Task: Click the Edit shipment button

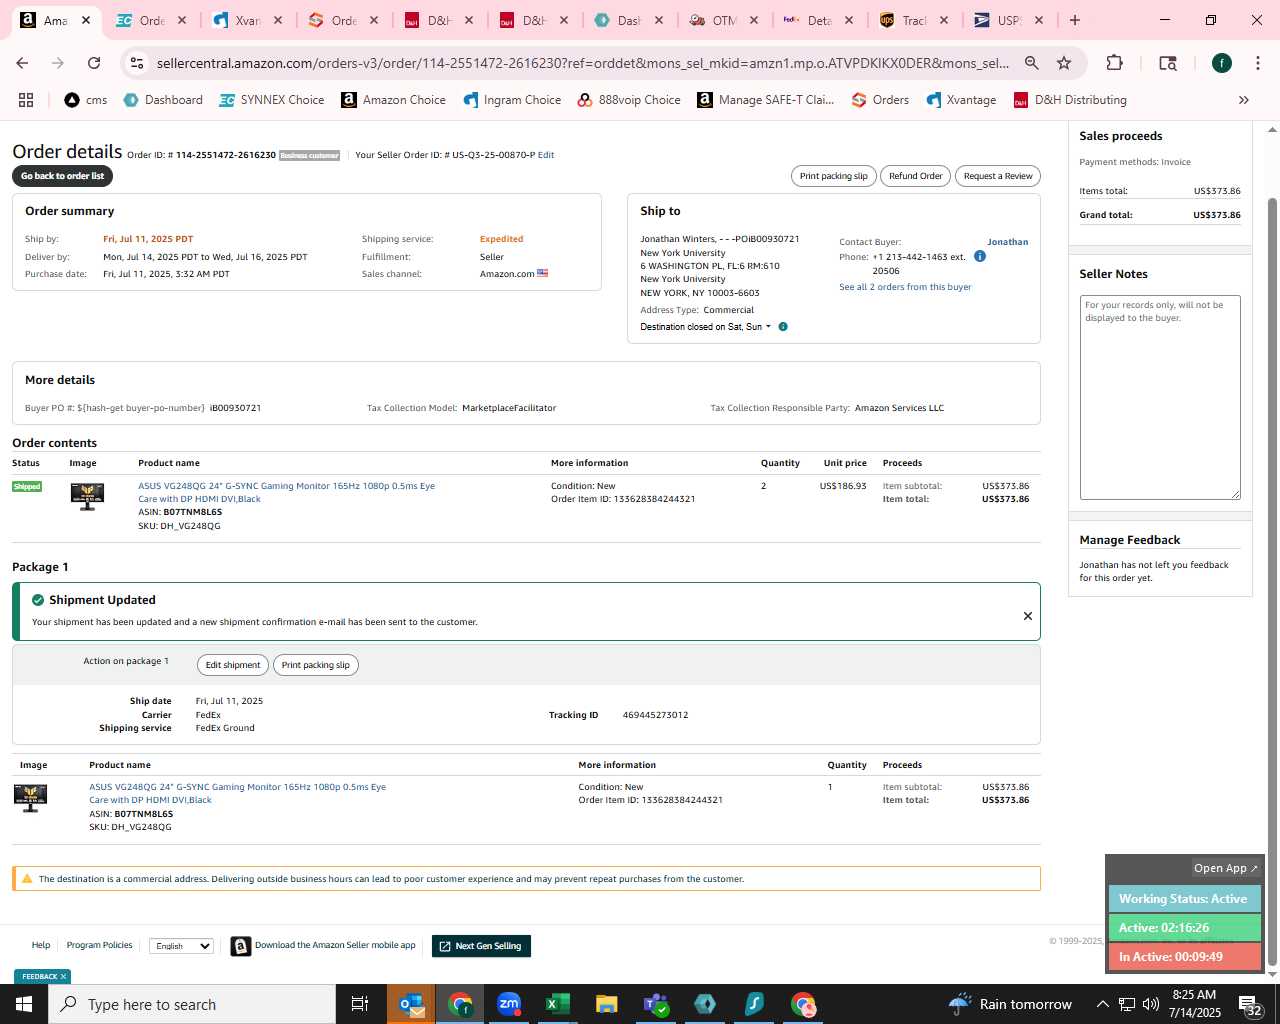Action: pos(233,665)
